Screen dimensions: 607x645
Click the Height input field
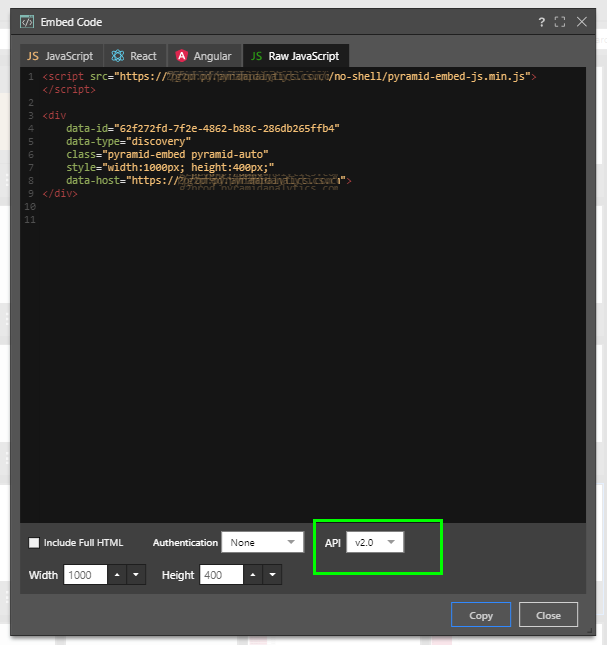221,575
